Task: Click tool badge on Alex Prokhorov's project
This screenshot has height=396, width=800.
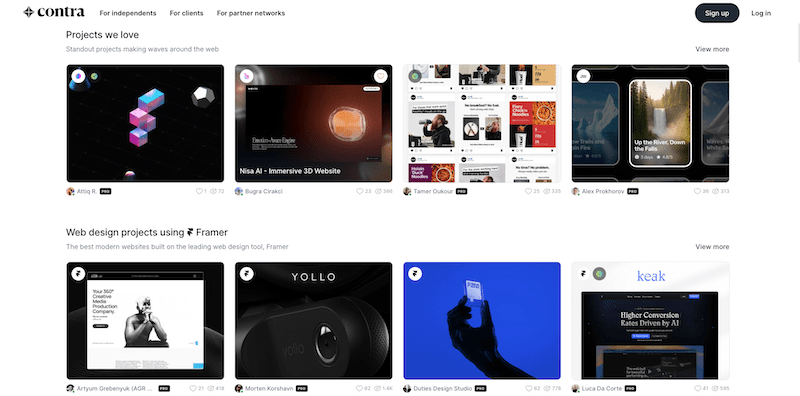Action: pyautogui.click(x=584, y=77)
